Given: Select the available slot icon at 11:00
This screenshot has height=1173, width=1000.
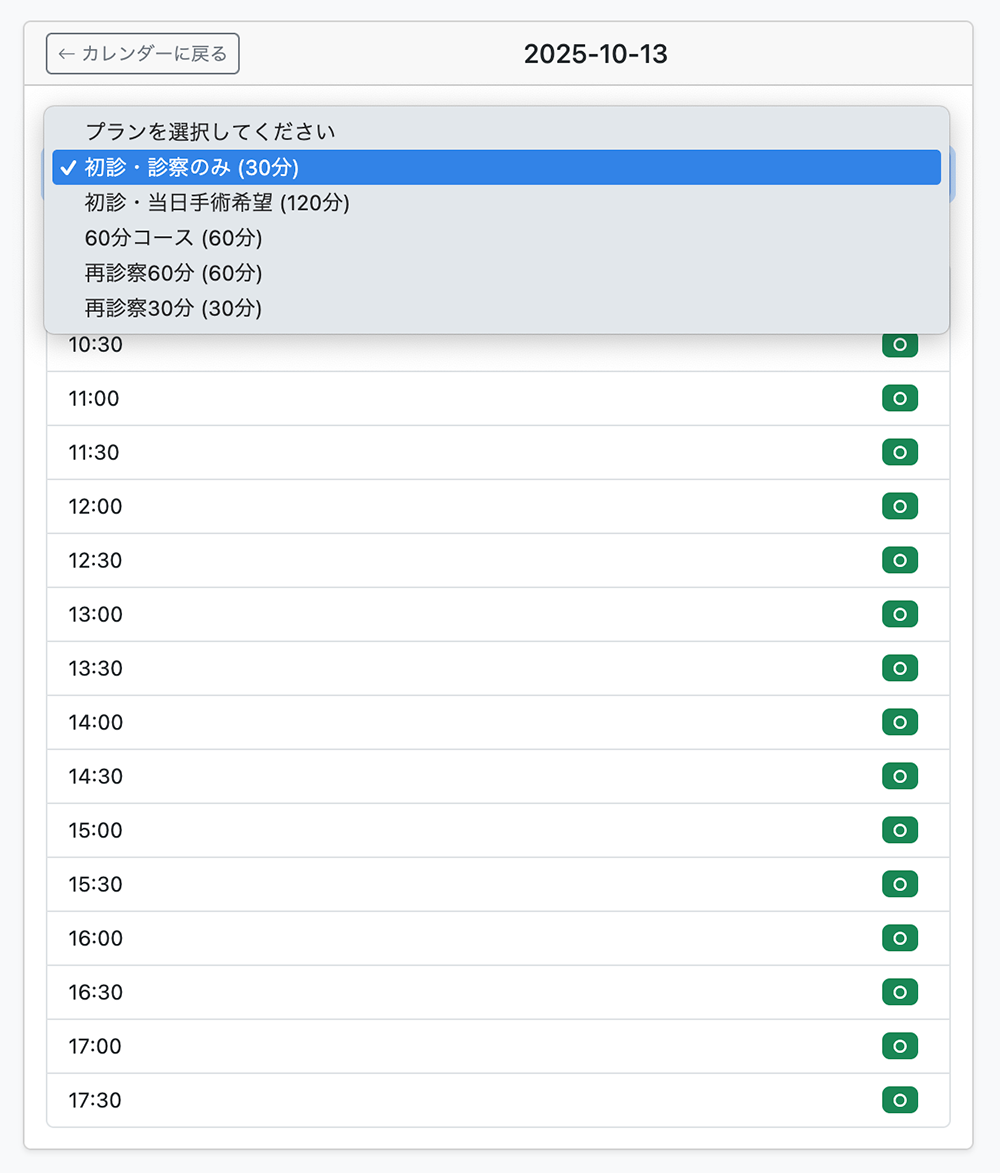Looking at the screenshot, I should point(899,399).
